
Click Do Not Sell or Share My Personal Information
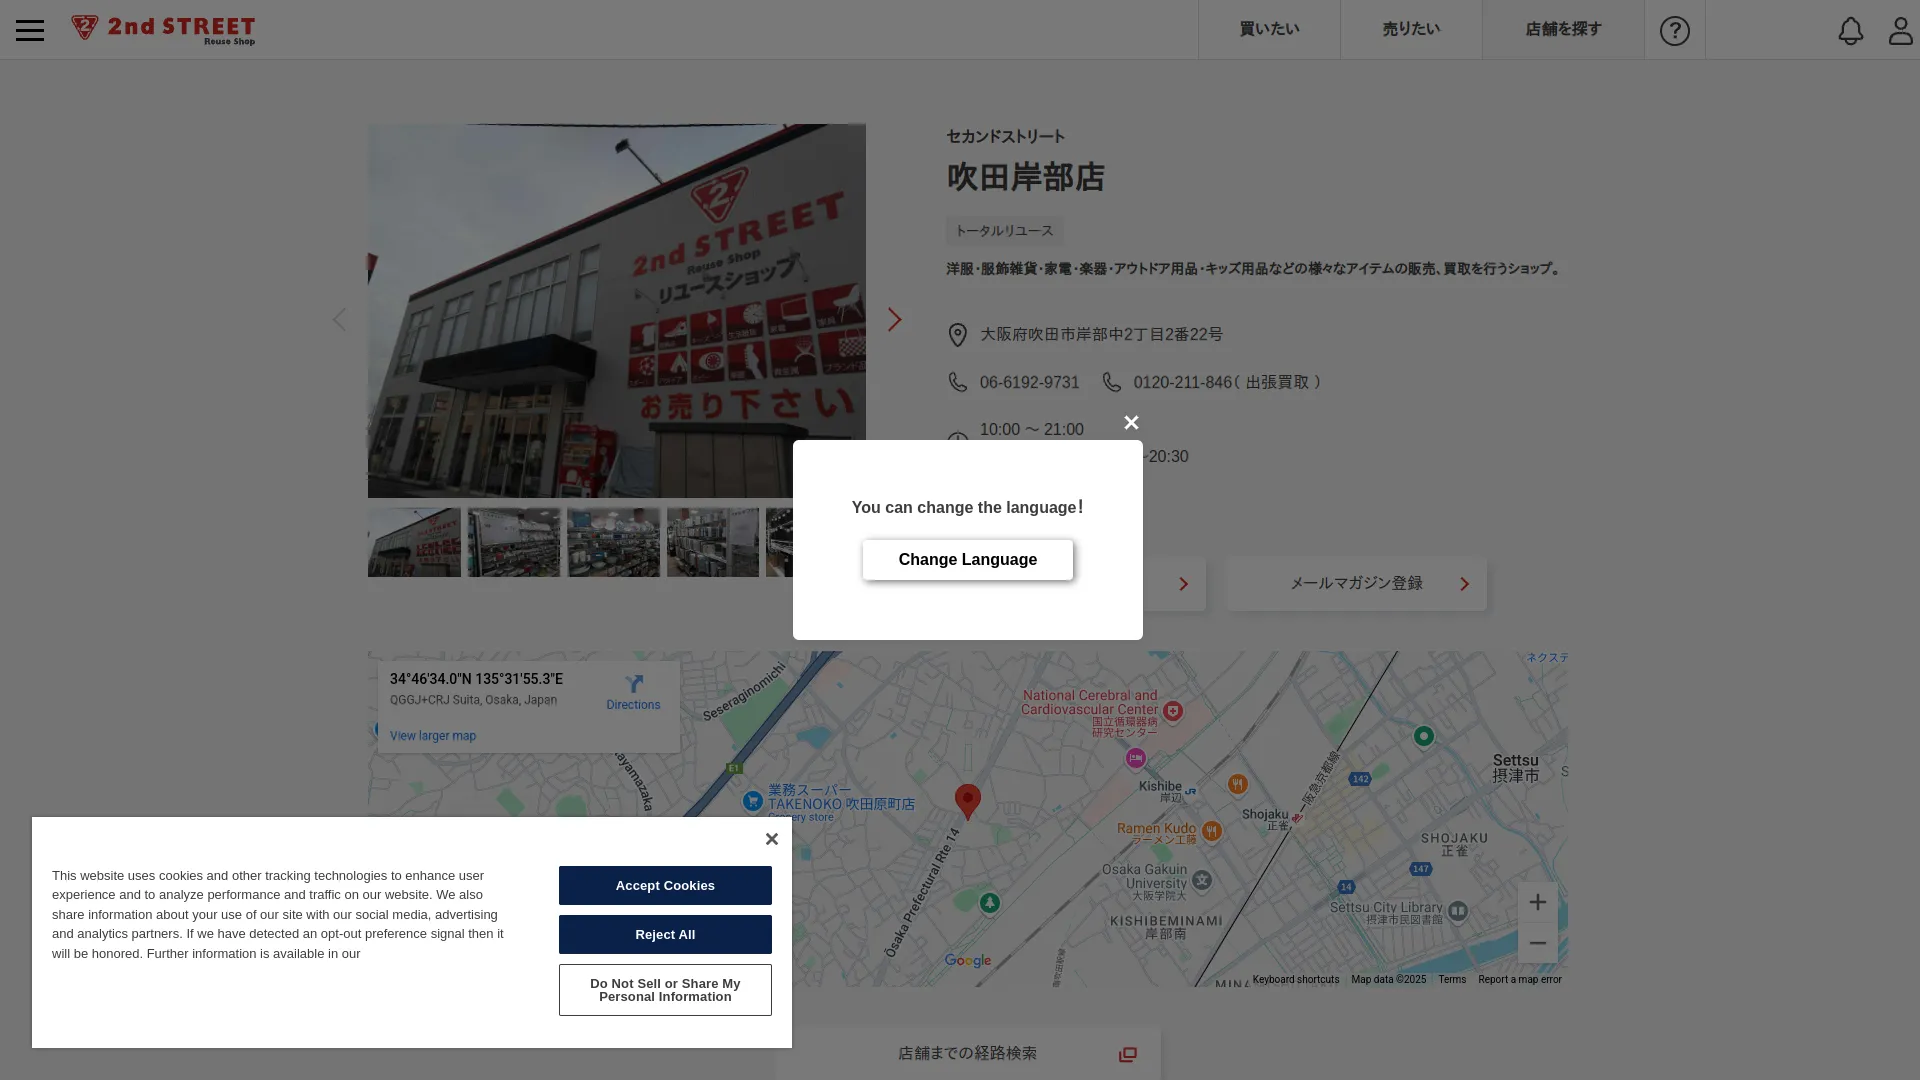(x=665, y=990)
